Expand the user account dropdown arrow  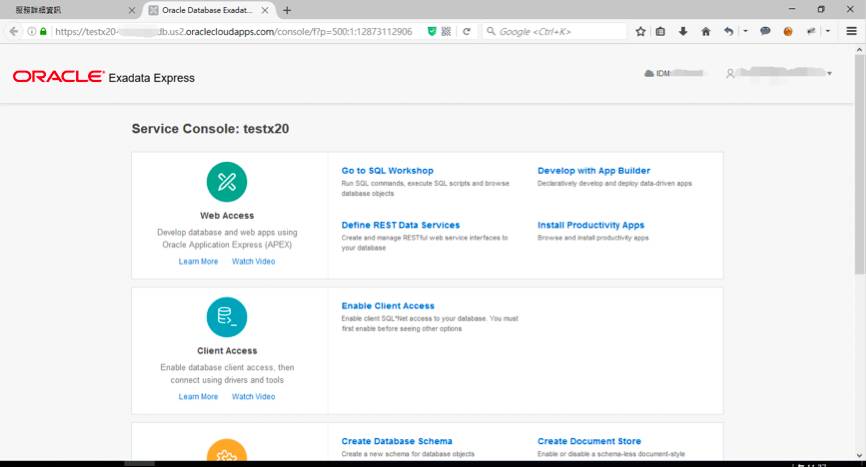(830, 73)
